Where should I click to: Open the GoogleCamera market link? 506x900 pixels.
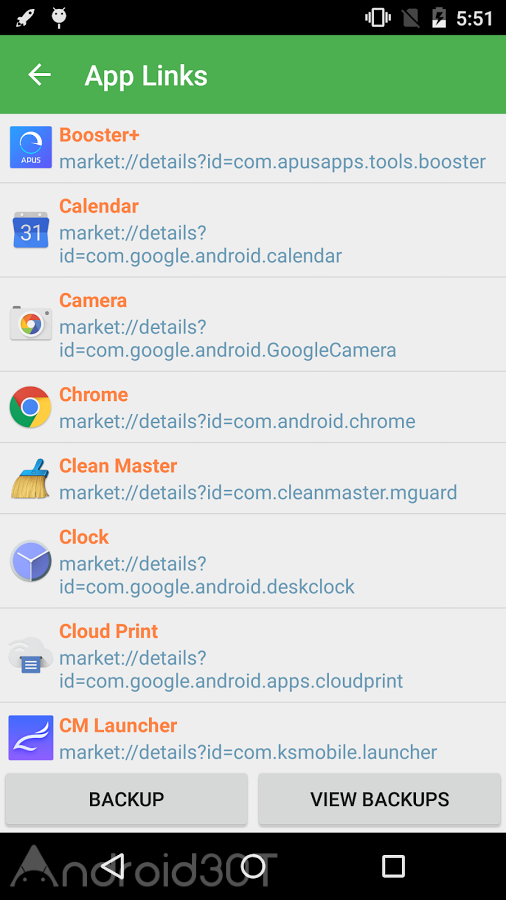point(228,339)
